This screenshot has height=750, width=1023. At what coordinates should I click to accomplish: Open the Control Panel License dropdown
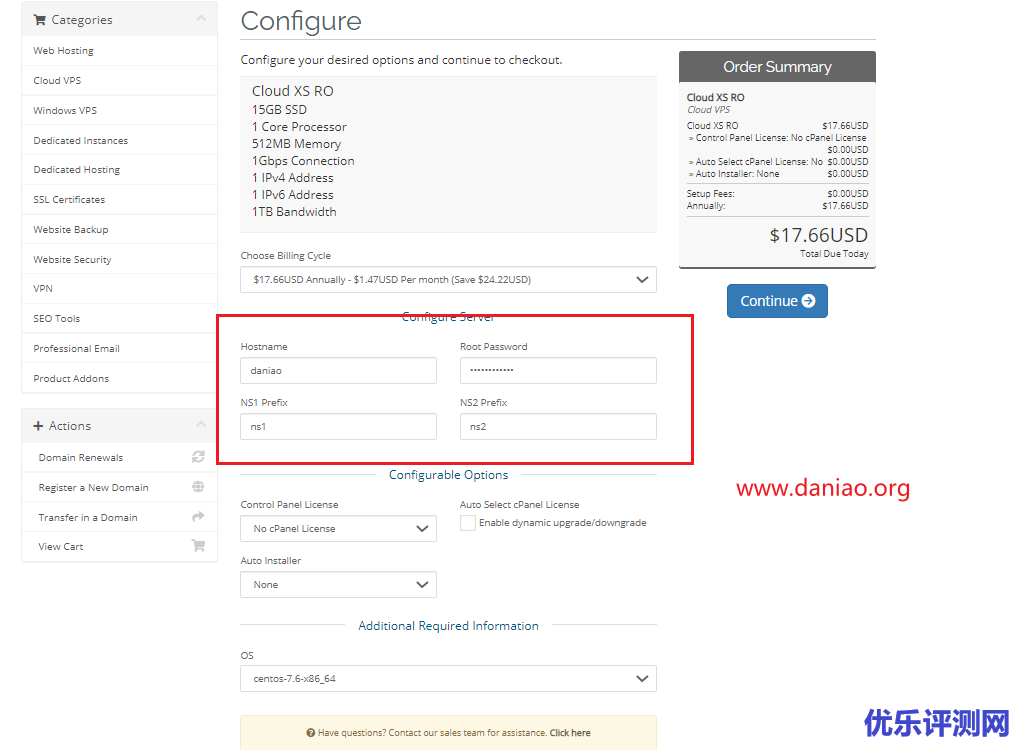click(338, 529)
